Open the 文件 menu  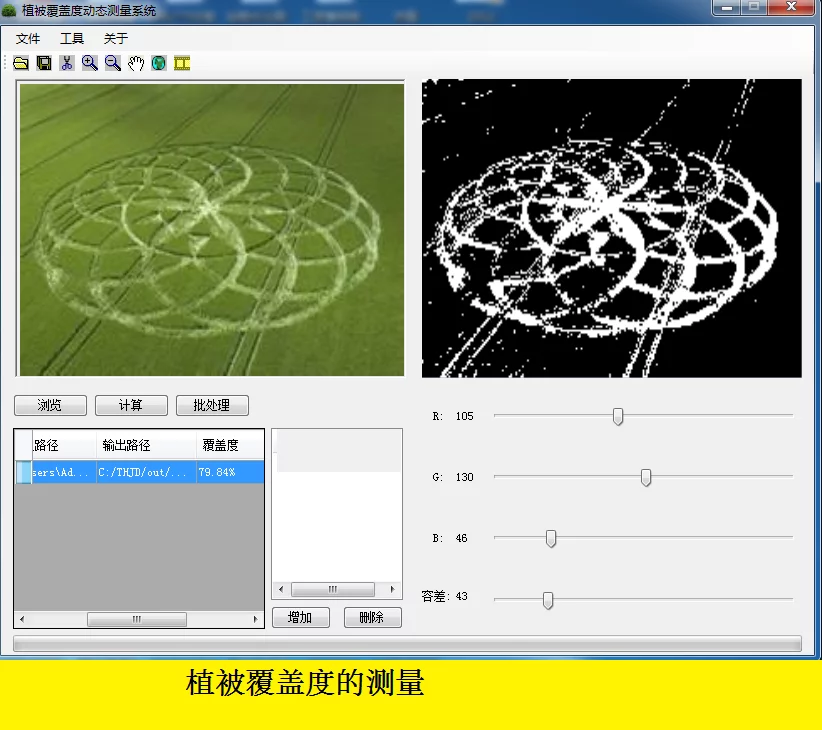tap(28, 38)
